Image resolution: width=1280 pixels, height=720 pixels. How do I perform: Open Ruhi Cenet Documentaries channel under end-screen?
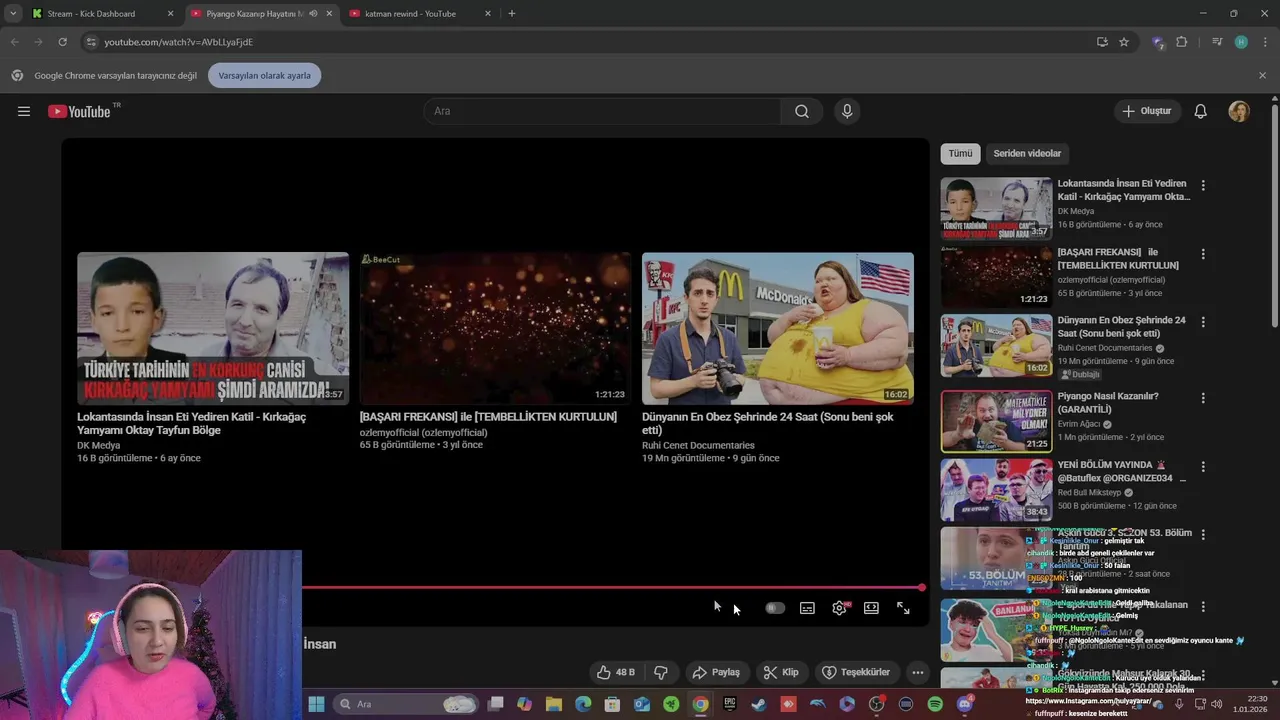[698, 445]
